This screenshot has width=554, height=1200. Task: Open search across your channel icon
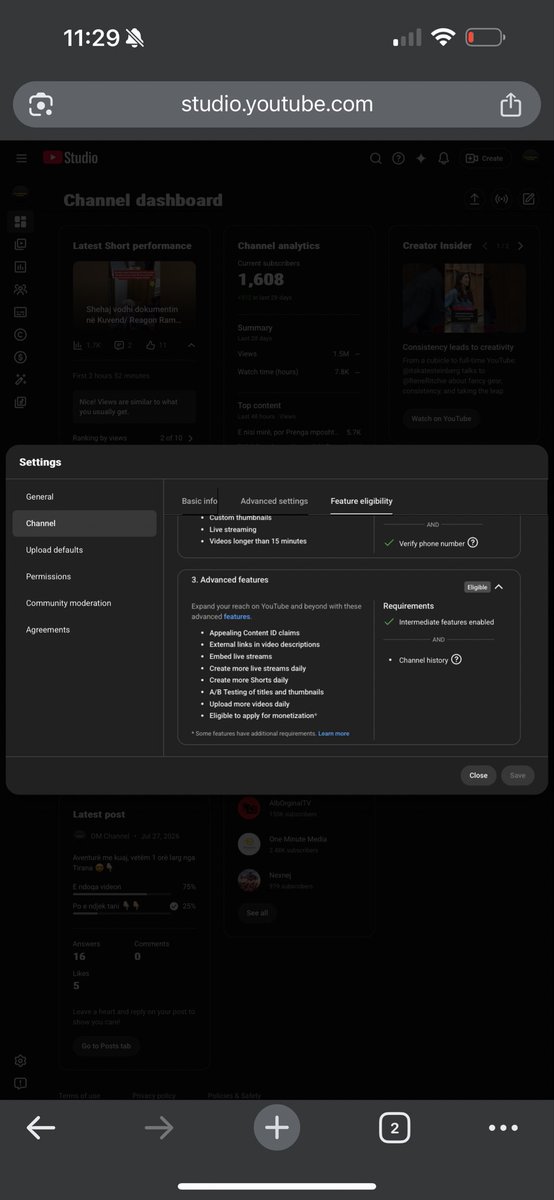(376, 158)
